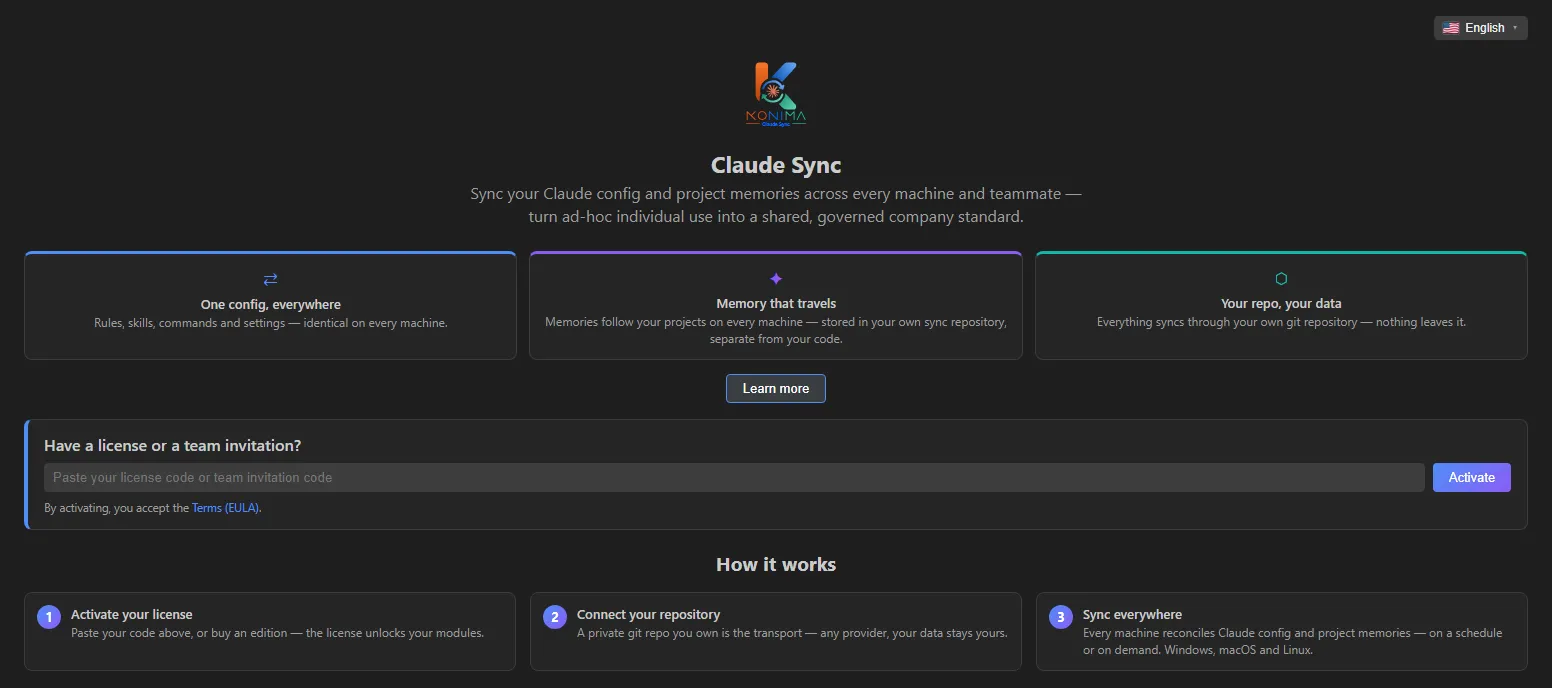This screenshot has height=688, width=1552.
Task: Focus the license code input field
Action: coord(734,477)
